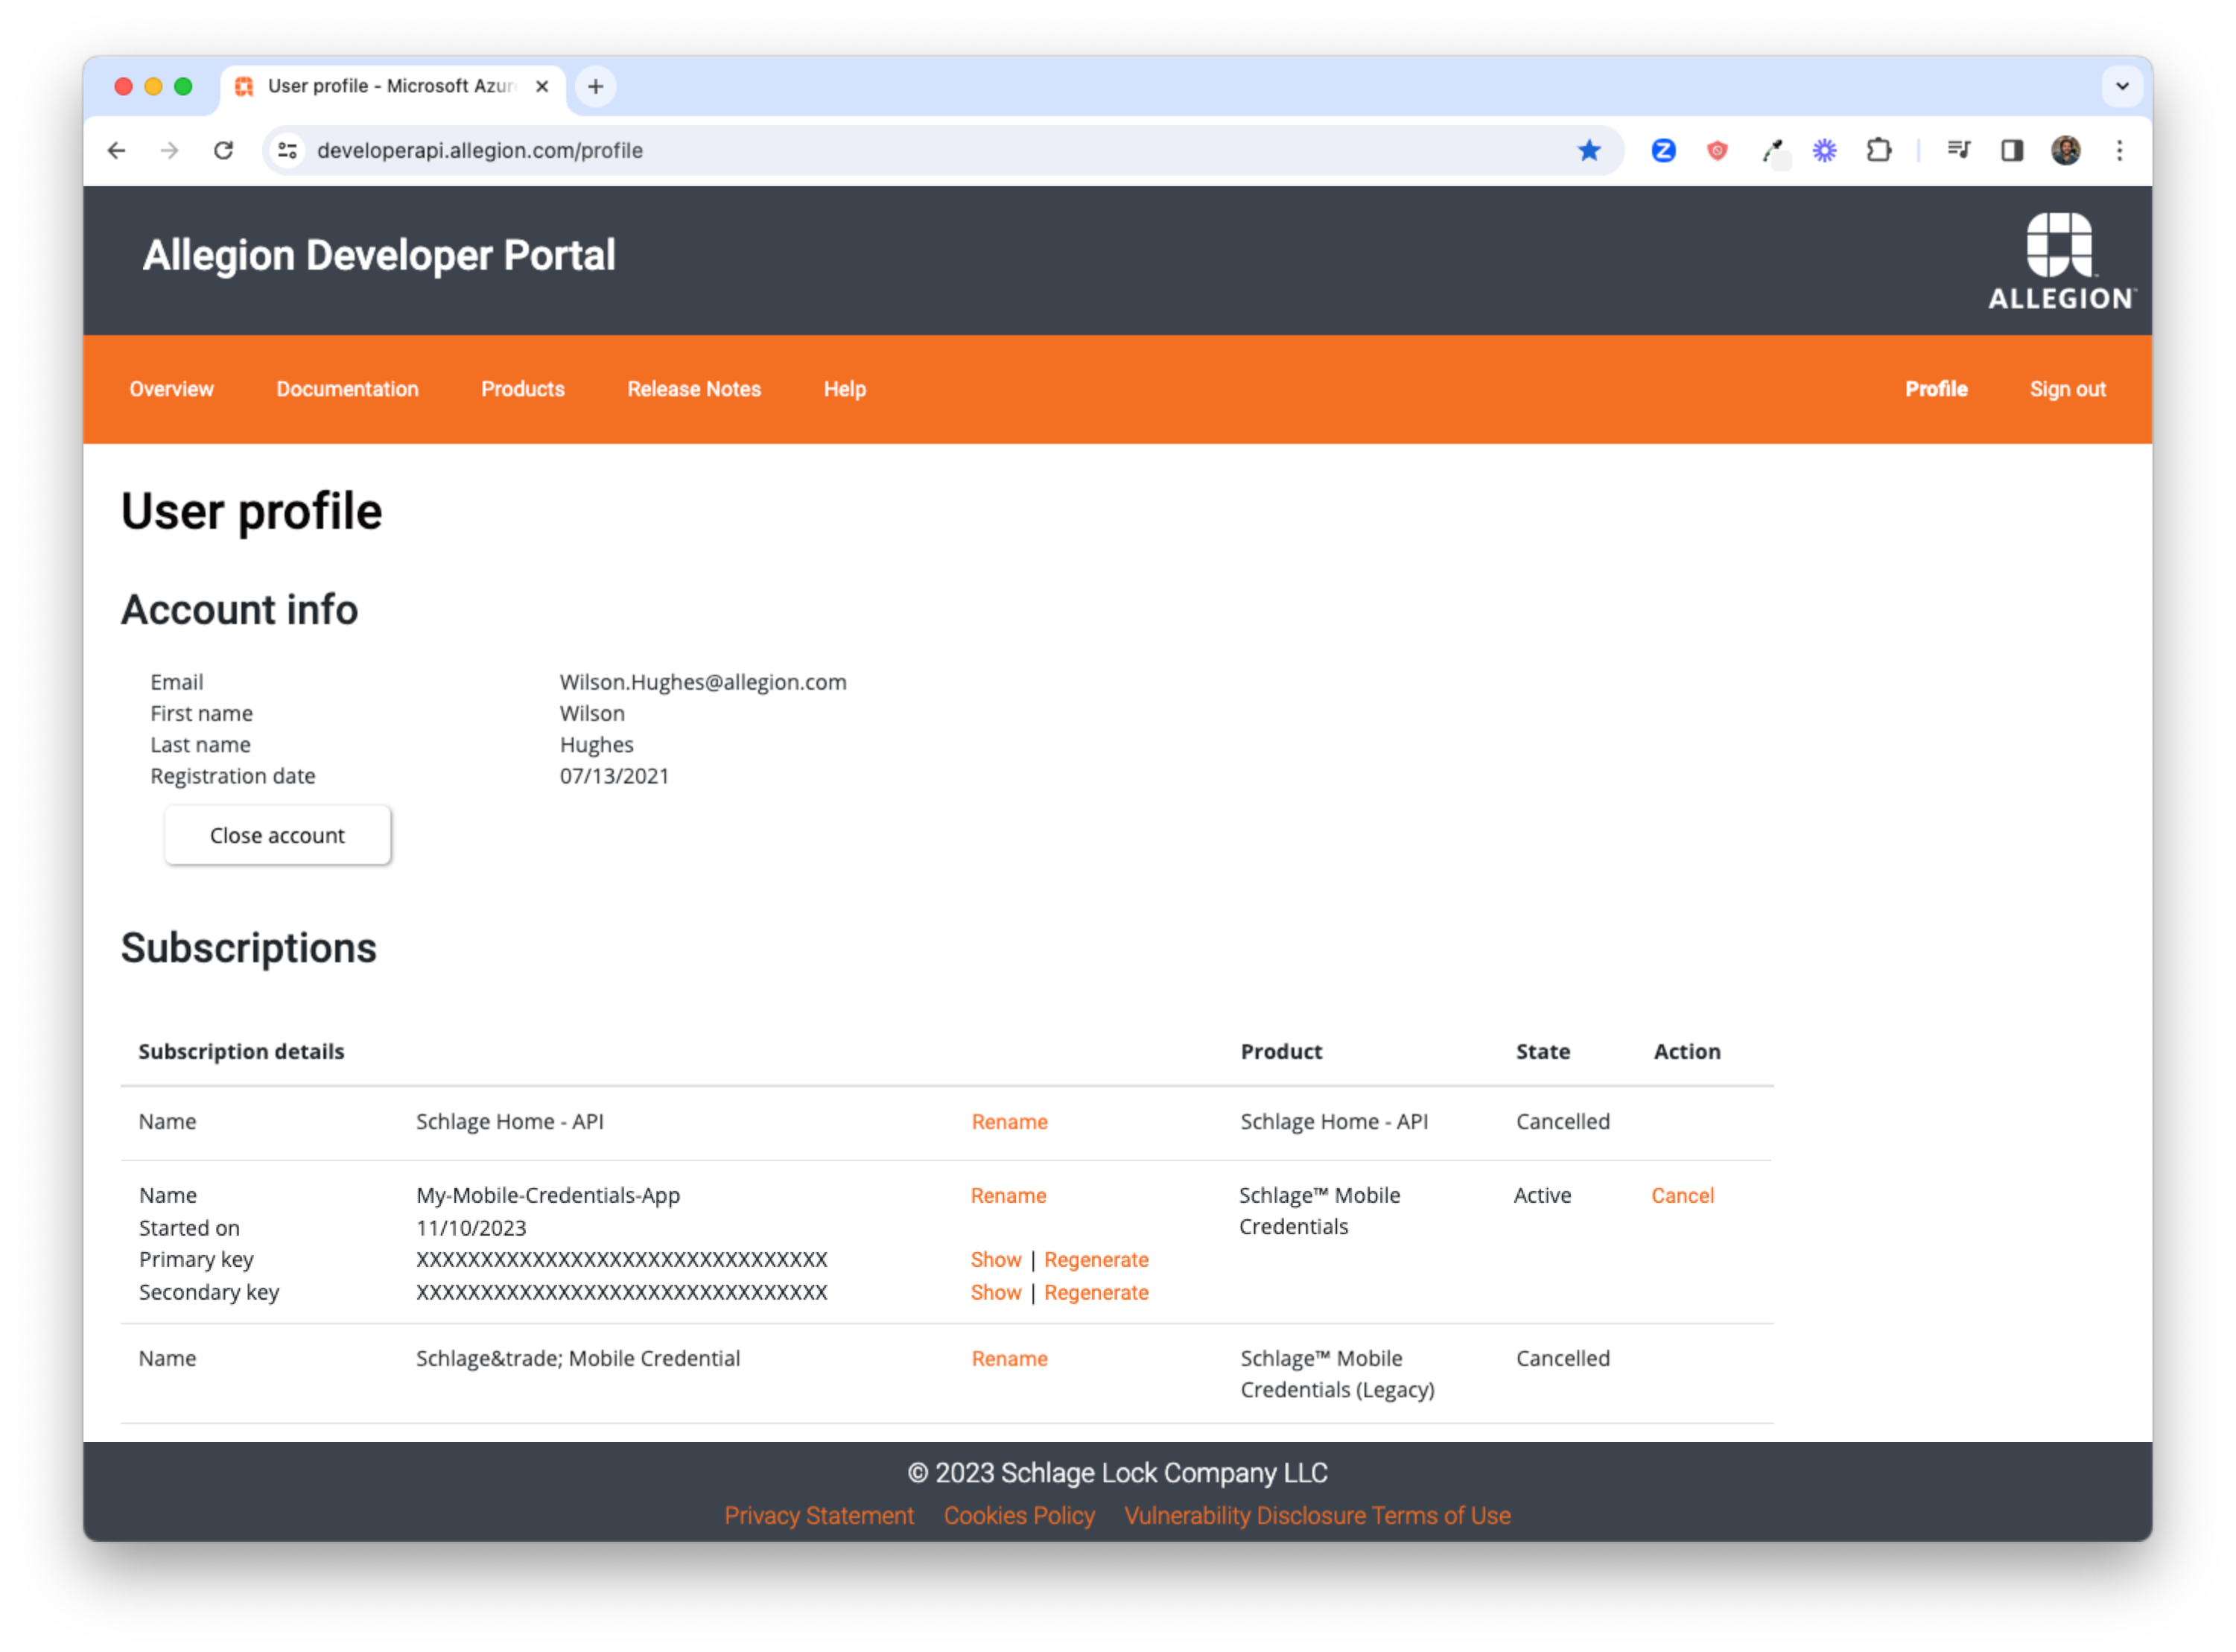Open the Overview nav item
The width and height of the screenshot is (2236, 1652).
[172, 389]
